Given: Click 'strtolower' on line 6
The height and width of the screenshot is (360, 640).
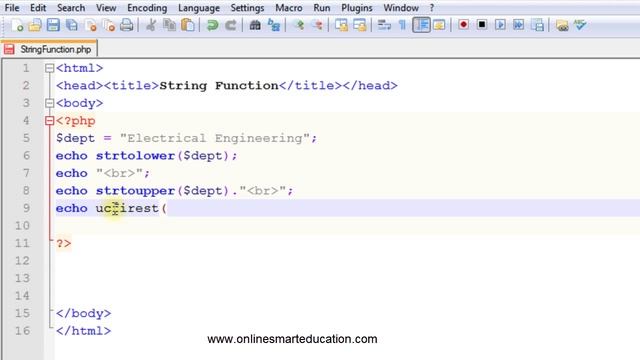Looking at the screenshot, I should [x=136, y=156].
